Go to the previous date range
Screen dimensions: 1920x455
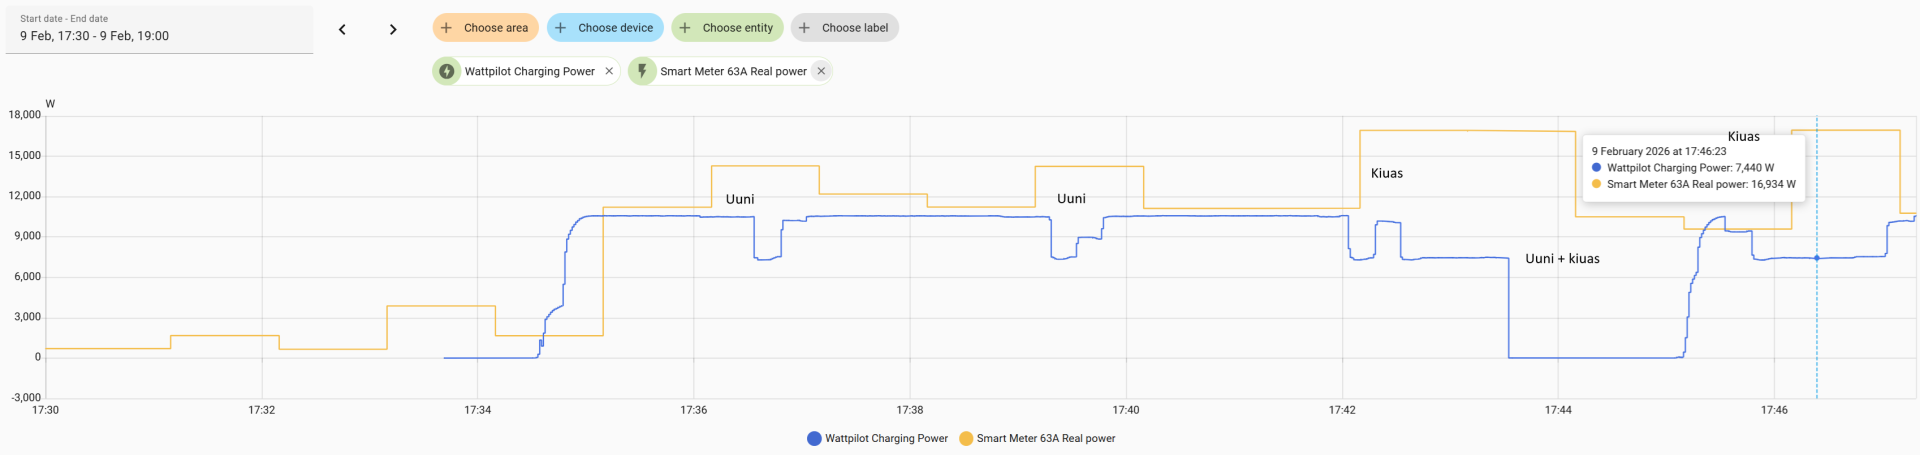click(342, 30)
